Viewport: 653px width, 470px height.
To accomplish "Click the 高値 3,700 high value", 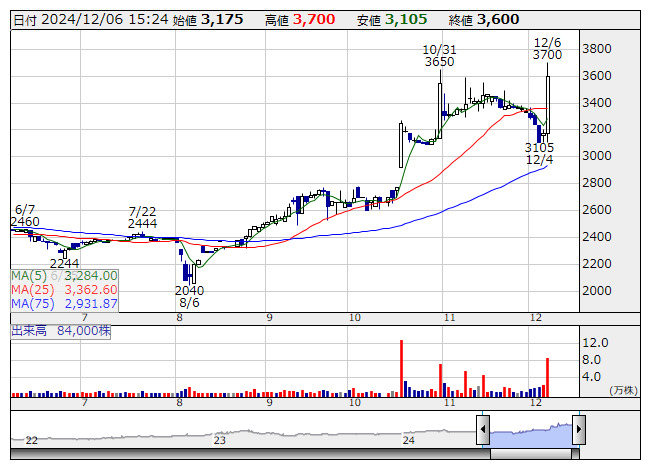I will pyautogui.click(x=300, y=20).
